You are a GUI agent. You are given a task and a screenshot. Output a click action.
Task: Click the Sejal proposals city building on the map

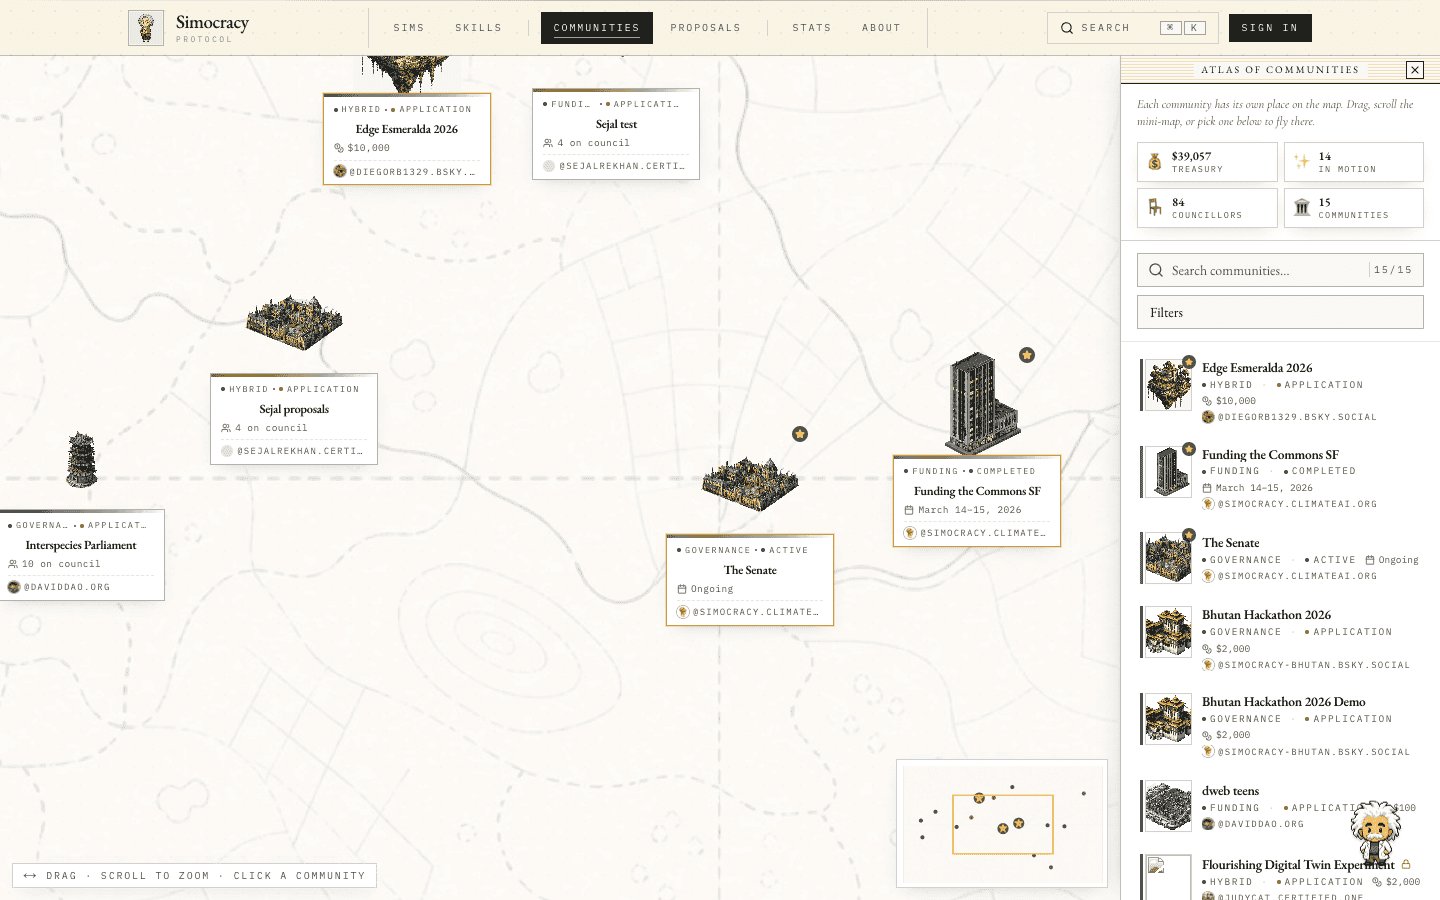coord(294,322)
